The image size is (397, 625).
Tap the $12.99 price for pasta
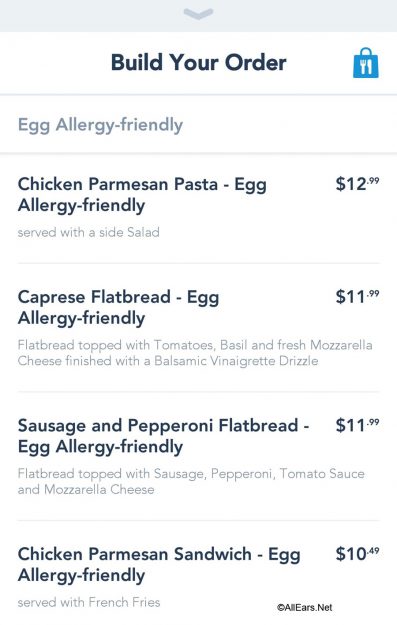(357, 184)
